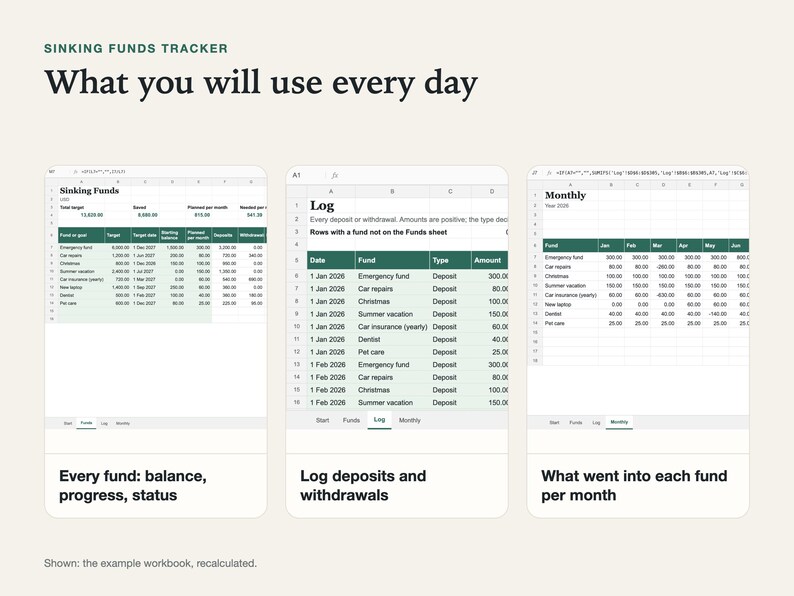The width and height of the screenshot is (794, 596).
Task: Click 'Car repairs' in Log row 7
Action: 375,289
